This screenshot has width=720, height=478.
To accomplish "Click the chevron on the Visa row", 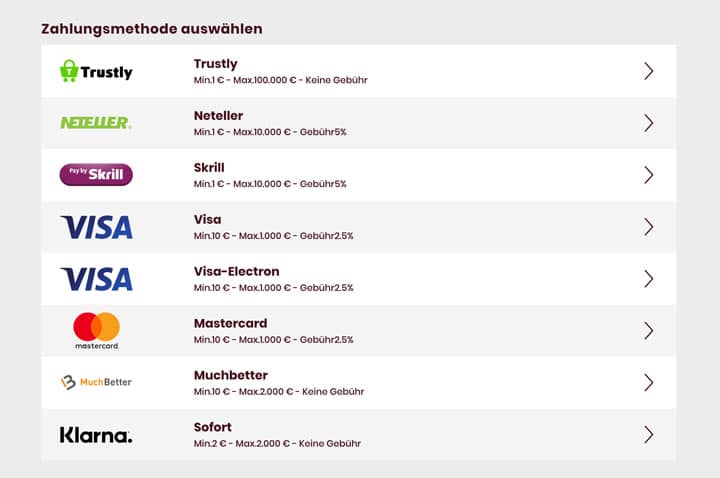I will [648, 227].
